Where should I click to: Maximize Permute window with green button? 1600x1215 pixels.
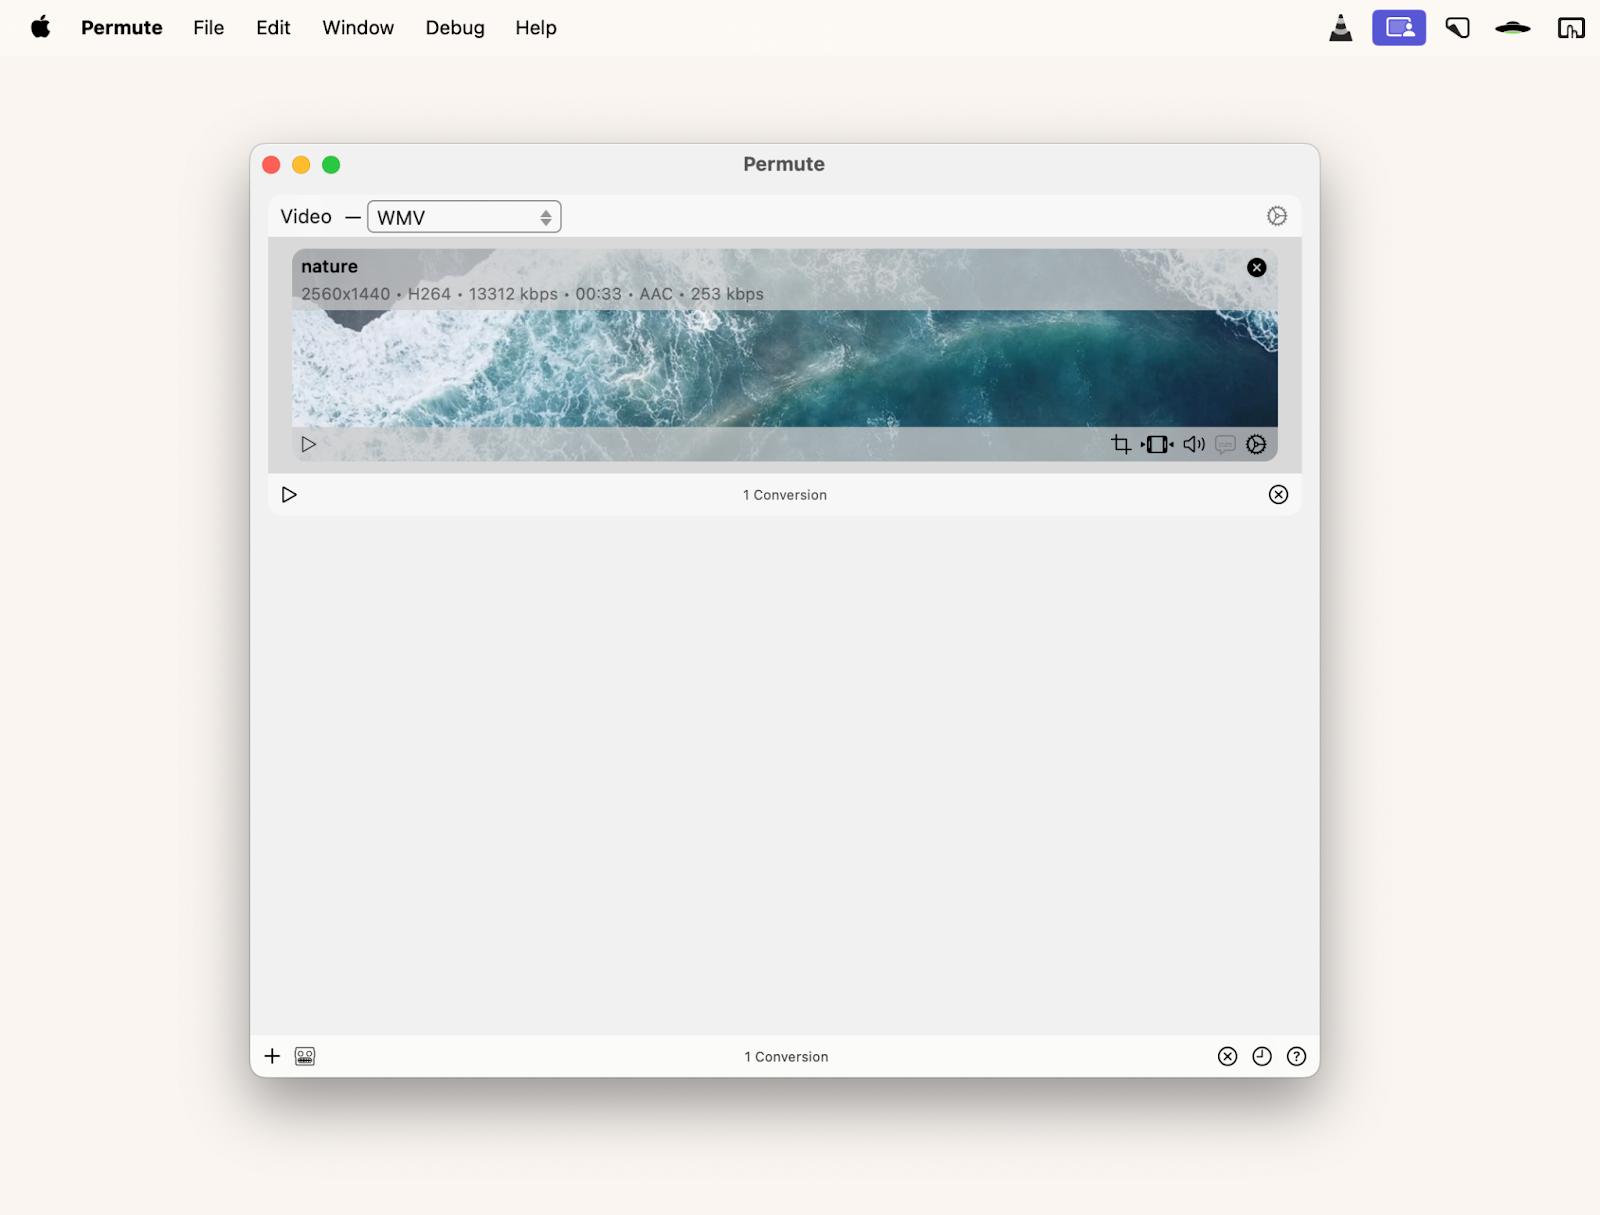click(331, 165)
